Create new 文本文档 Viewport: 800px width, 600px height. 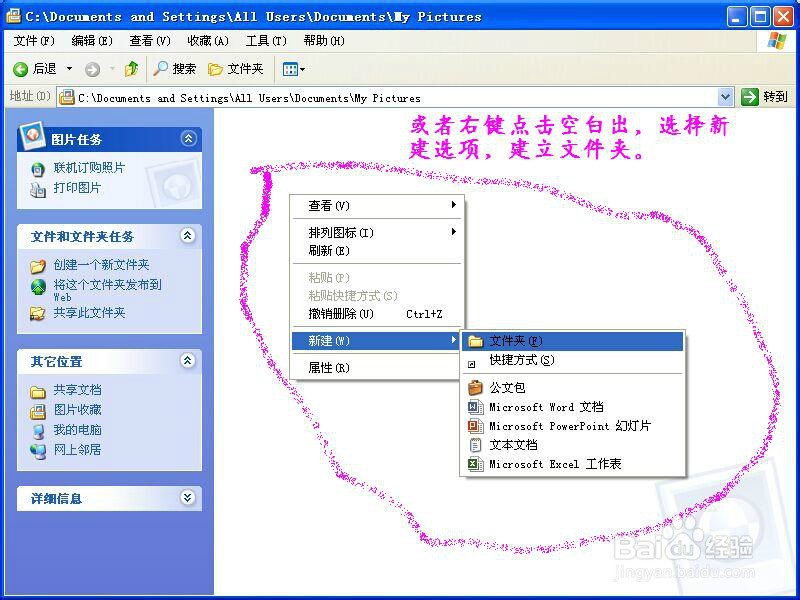click(x=572, y=445)
